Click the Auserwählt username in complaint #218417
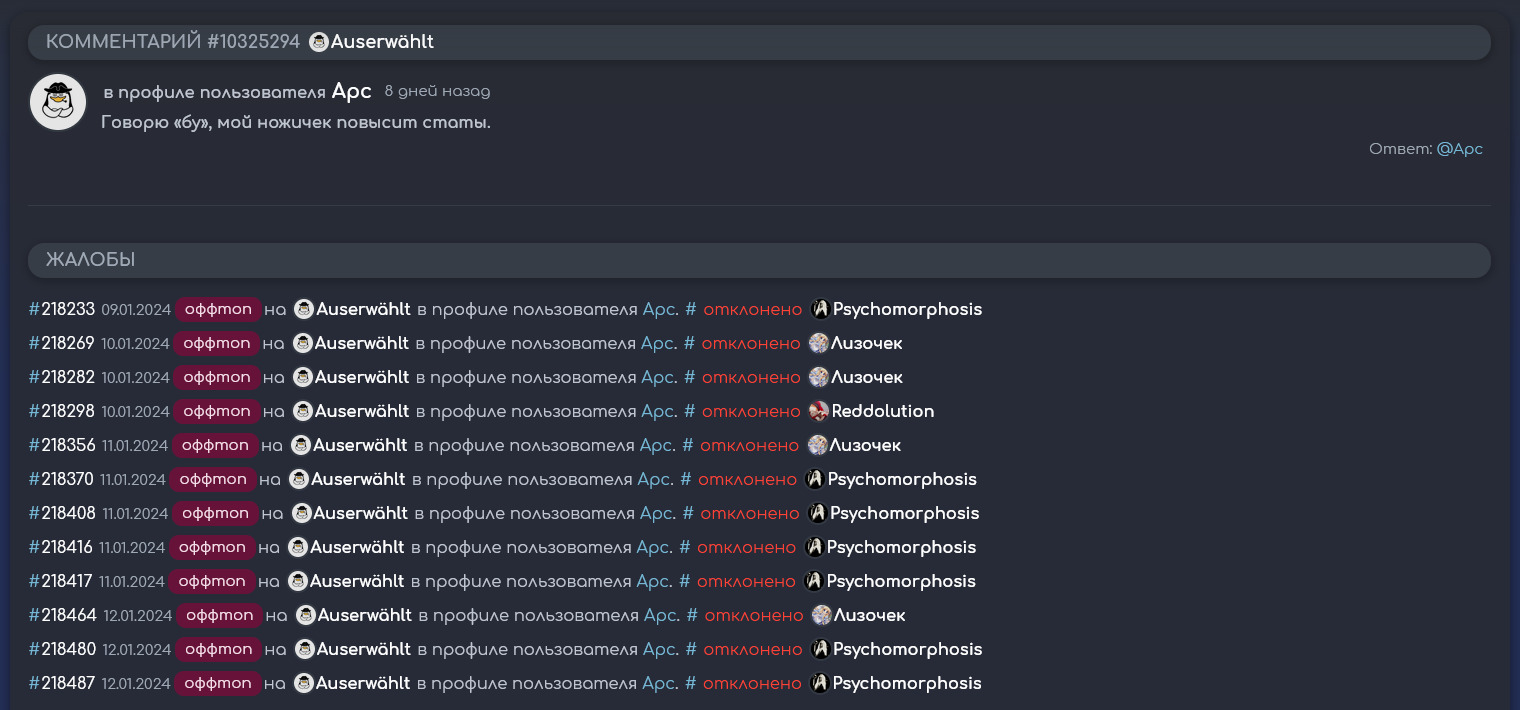 pyautogui.click(x=356, y=582)
